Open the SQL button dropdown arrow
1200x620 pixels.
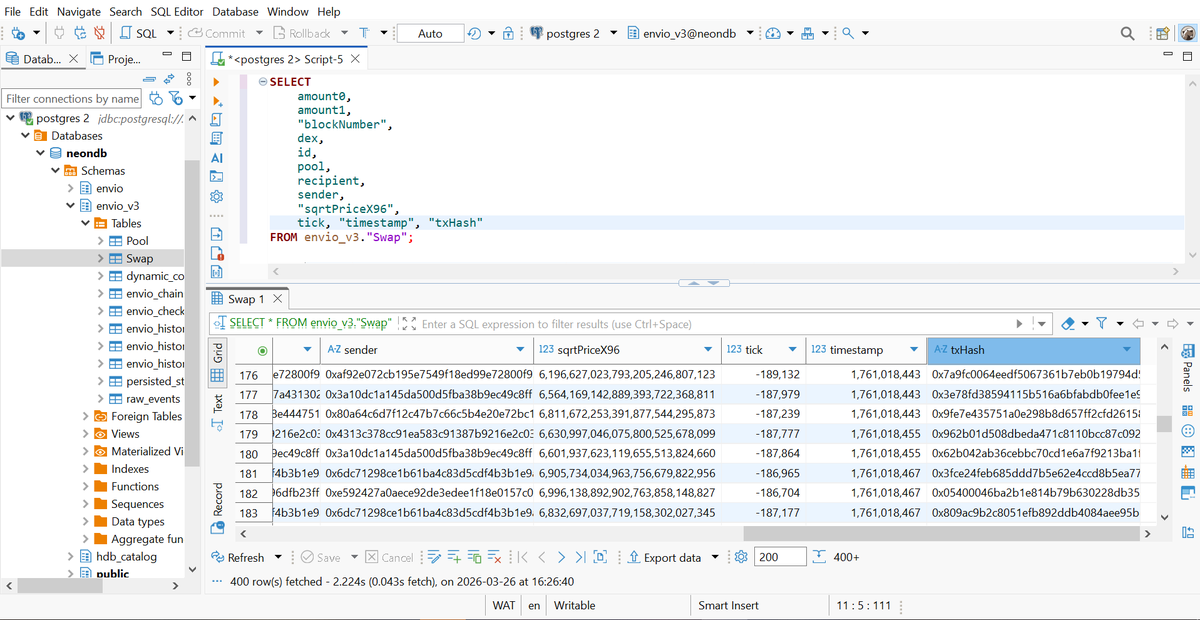coord(169,33)
